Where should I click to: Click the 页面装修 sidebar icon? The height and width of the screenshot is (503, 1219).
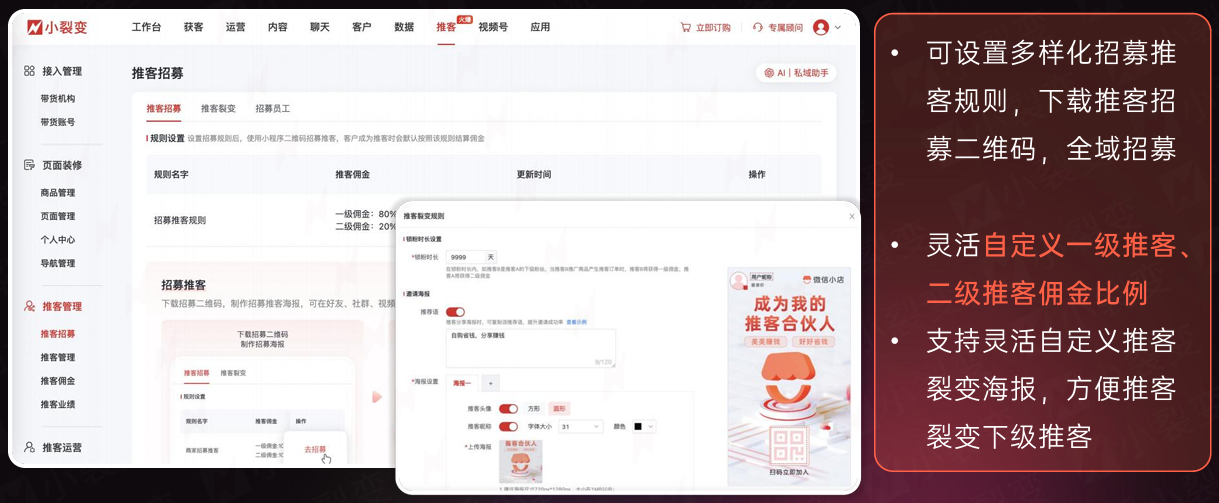coord(30,165)
